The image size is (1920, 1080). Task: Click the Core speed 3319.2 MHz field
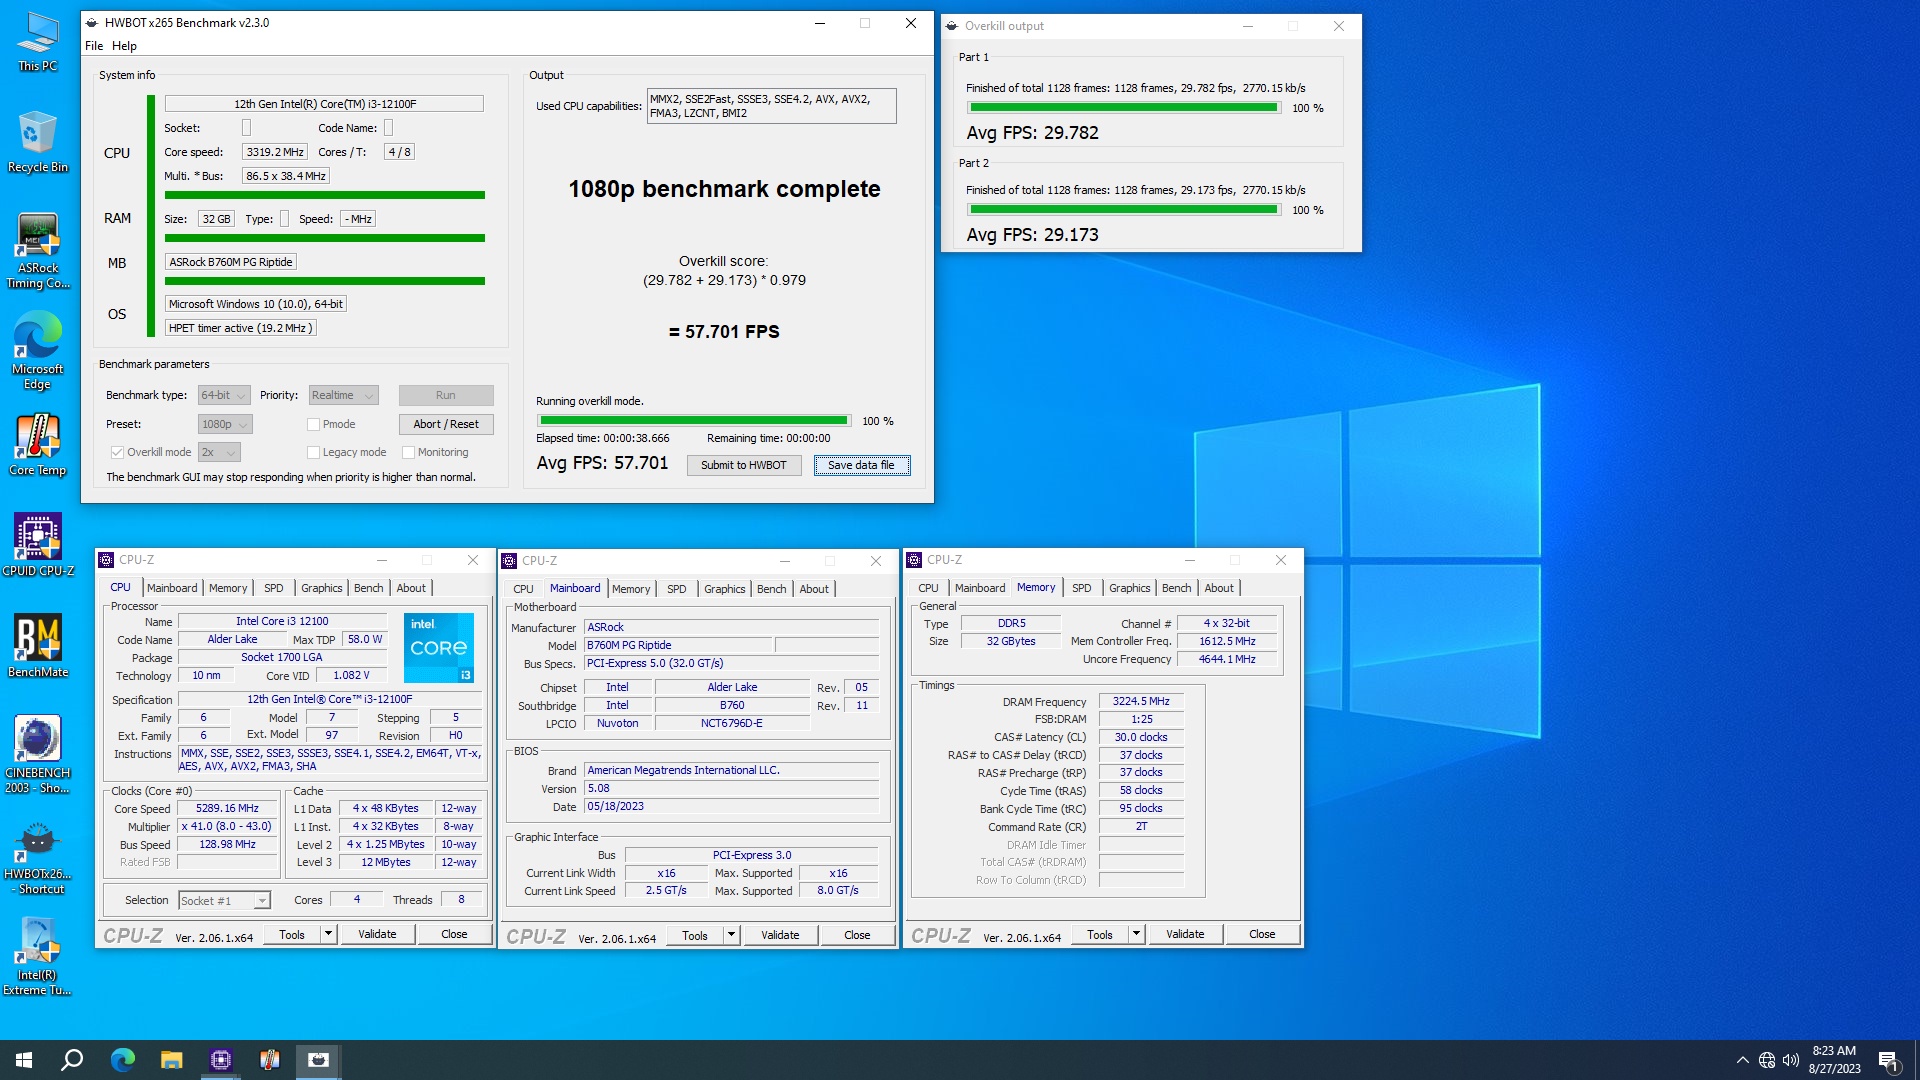[274, 152]
